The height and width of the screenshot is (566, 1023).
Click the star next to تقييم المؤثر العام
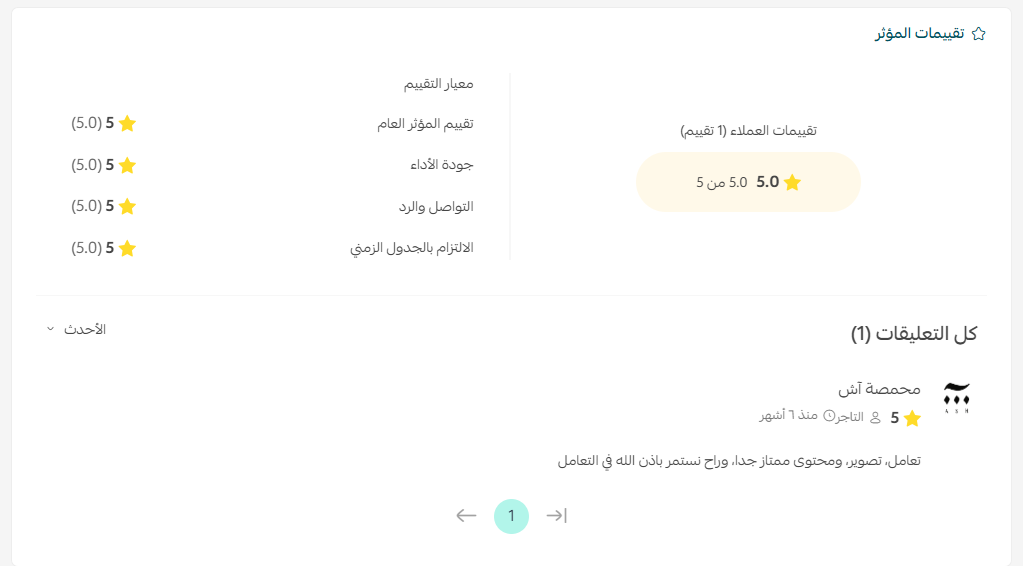[x=127, y=123]
